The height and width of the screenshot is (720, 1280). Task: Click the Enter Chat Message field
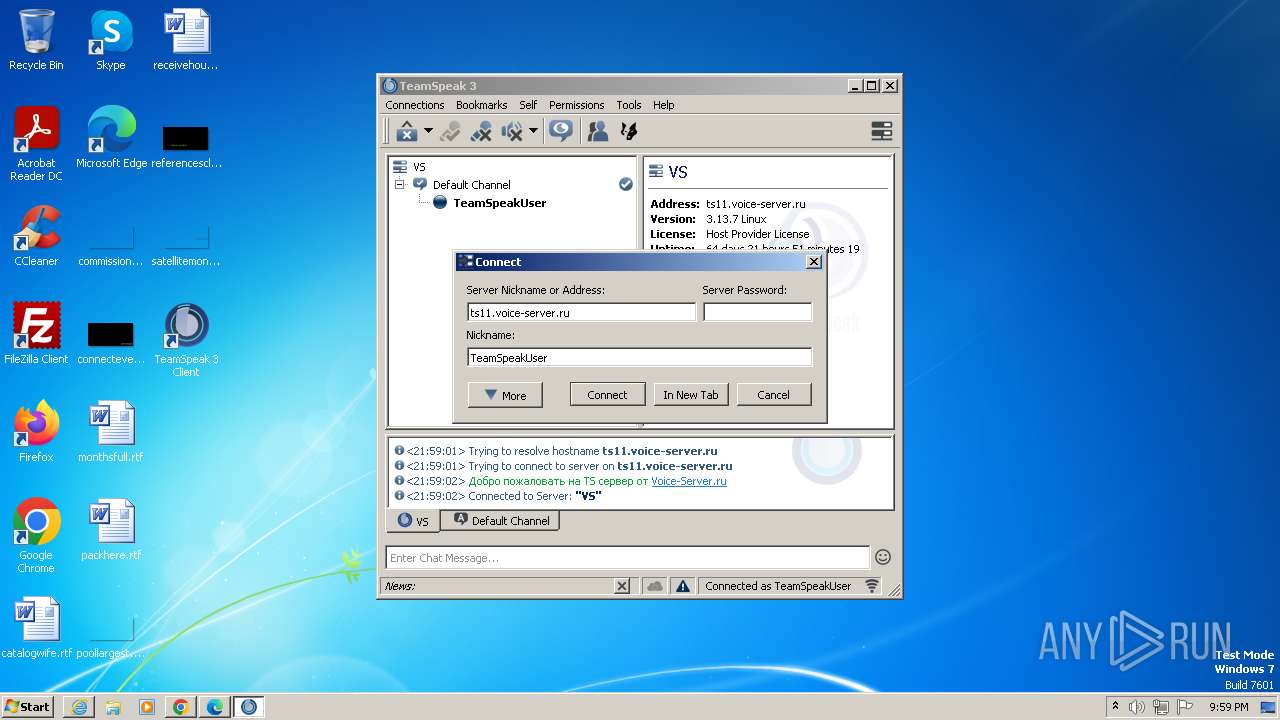[x=628, y=558]
